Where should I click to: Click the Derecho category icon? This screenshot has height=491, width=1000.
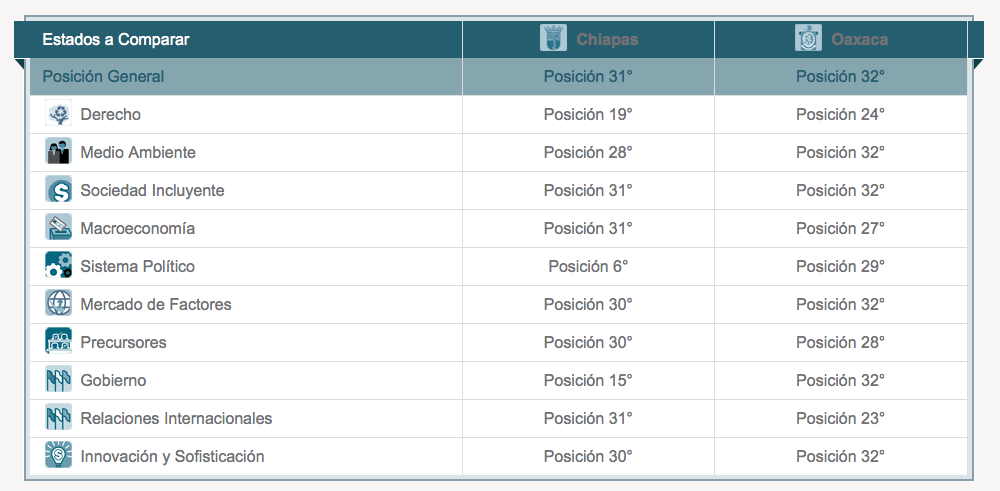coord(58,115)
